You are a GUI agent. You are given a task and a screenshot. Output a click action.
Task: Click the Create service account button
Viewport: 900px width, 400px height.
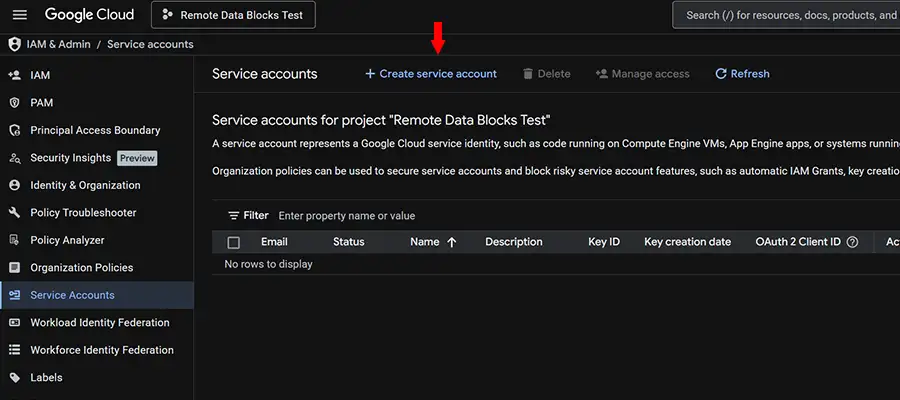tap(431, 74)
